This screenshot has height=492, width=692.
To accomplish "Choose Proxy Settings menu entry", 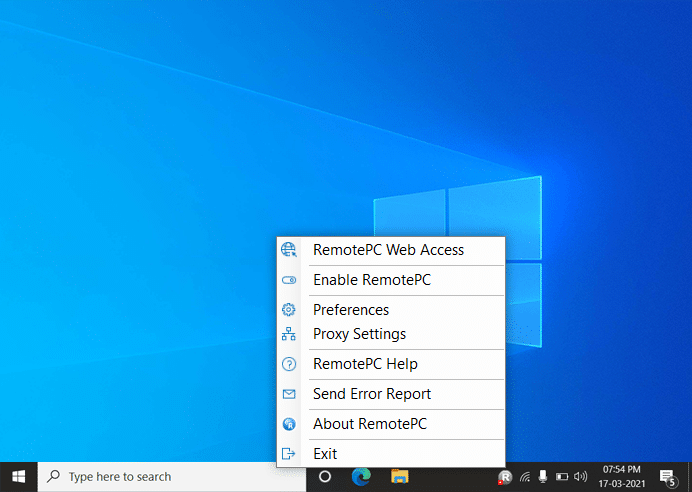I will (391, 334).
